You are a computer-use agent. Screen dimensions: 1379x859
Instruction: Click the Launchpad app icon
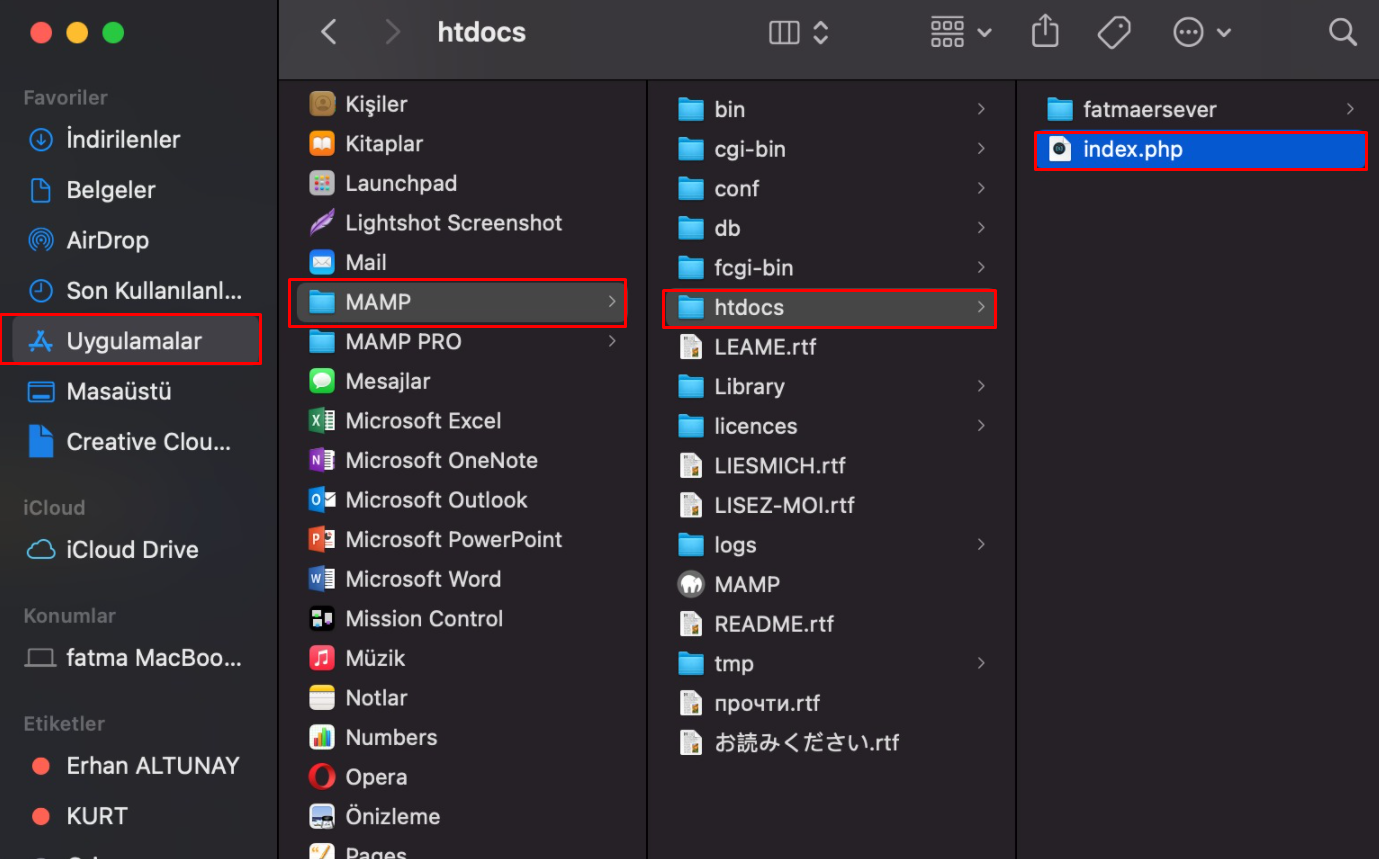(x=322, y=183)
